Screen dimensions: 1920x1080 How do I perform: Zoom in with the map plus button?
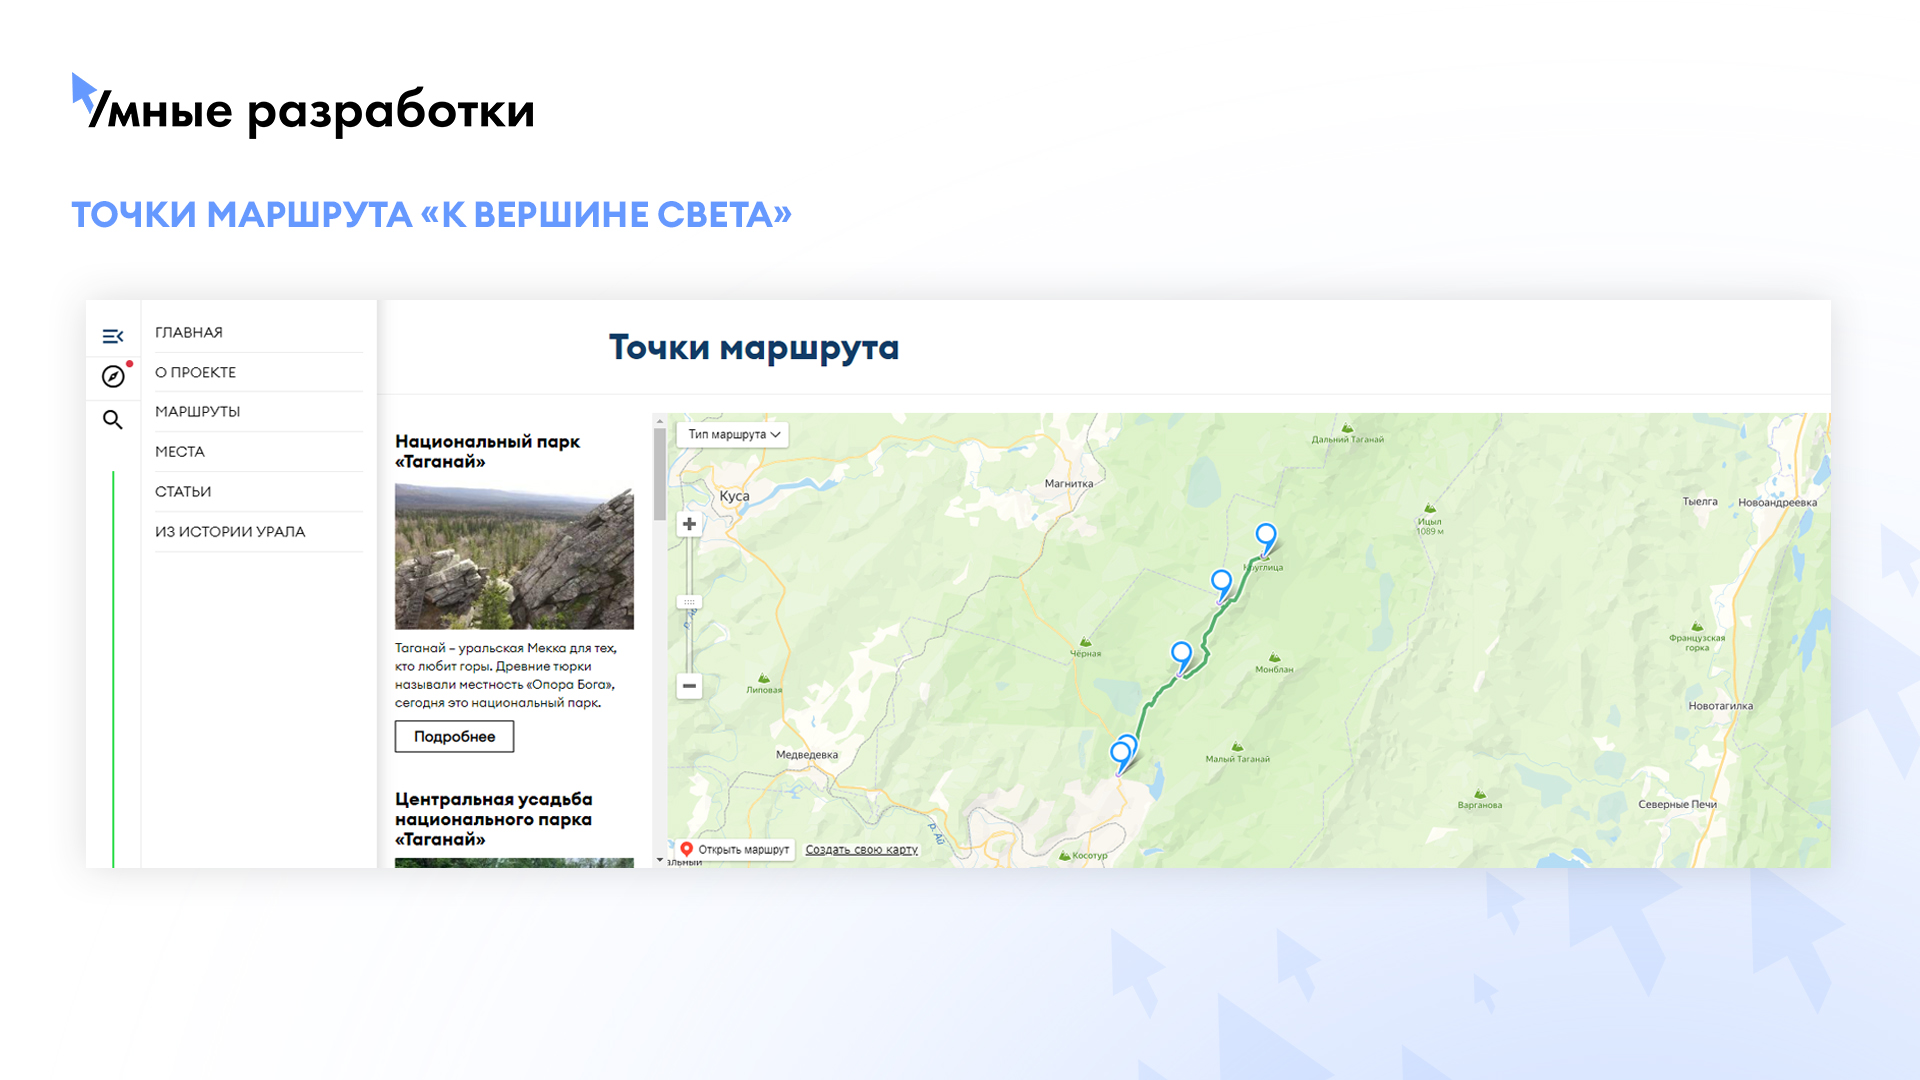click(x=689, y=524)
